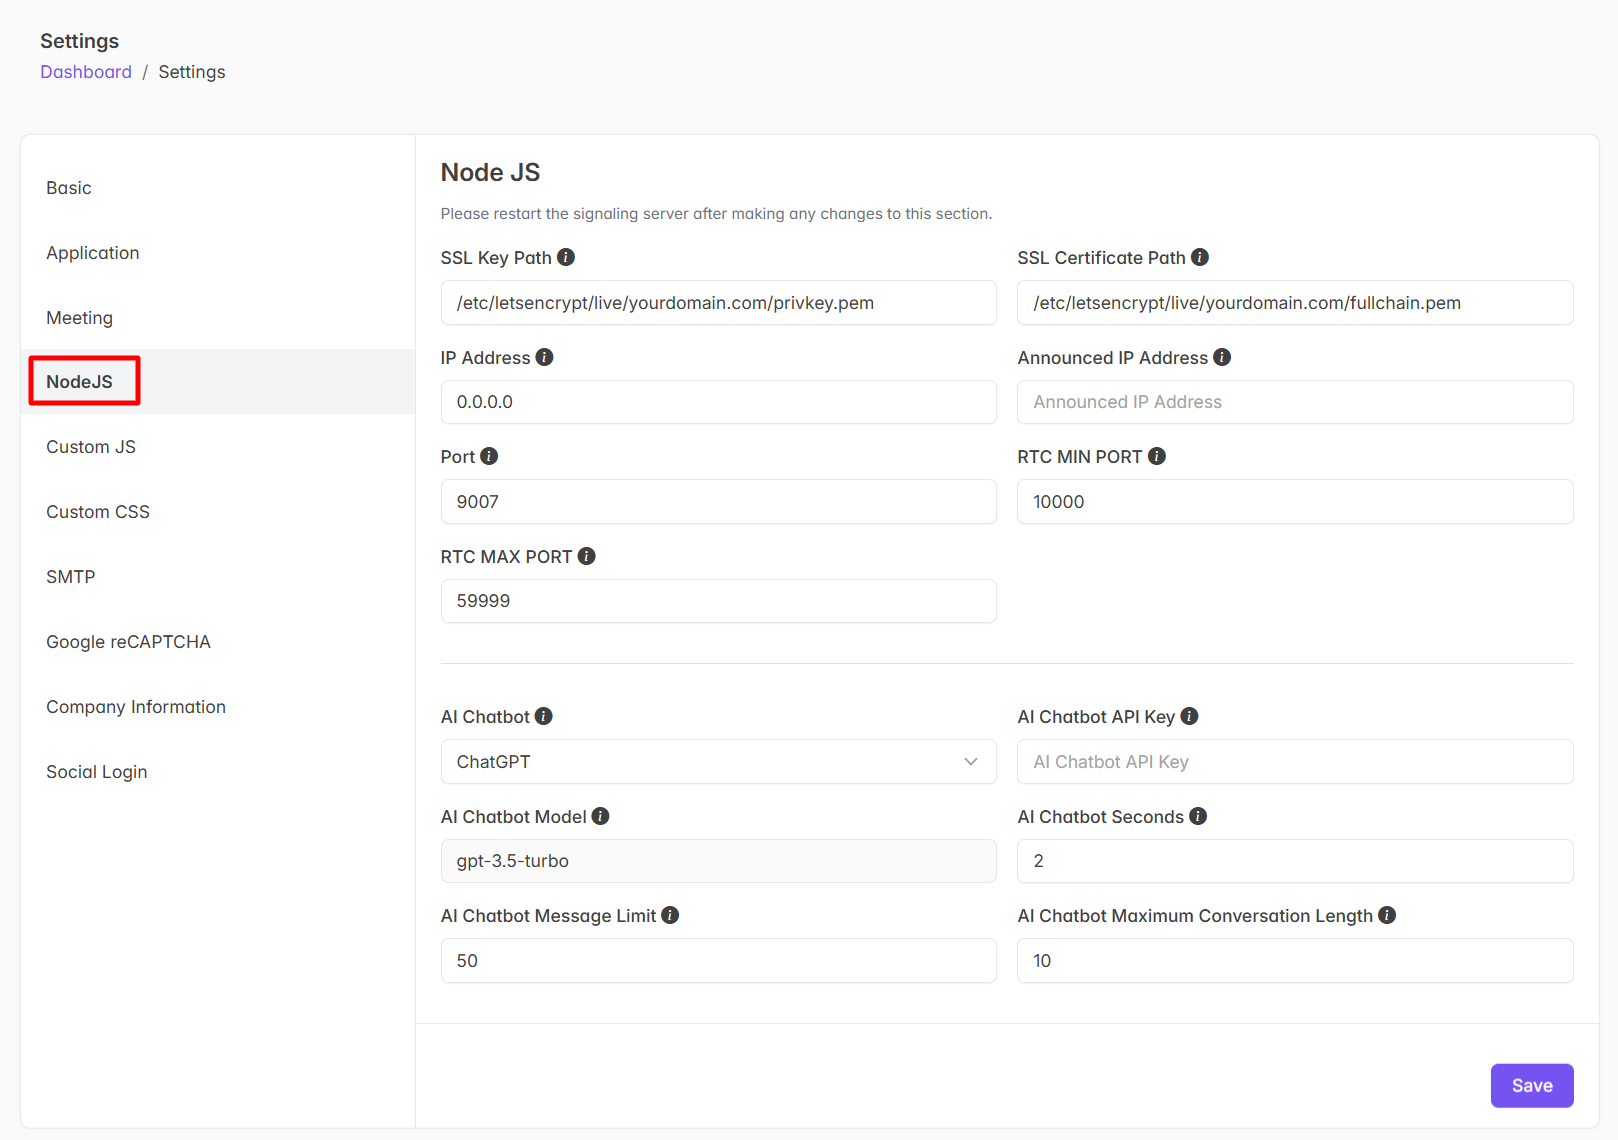Select the Custom CSS section
Image resolution: width=1618 pixels, height=1140 pixels.
[x=97, y=511]
